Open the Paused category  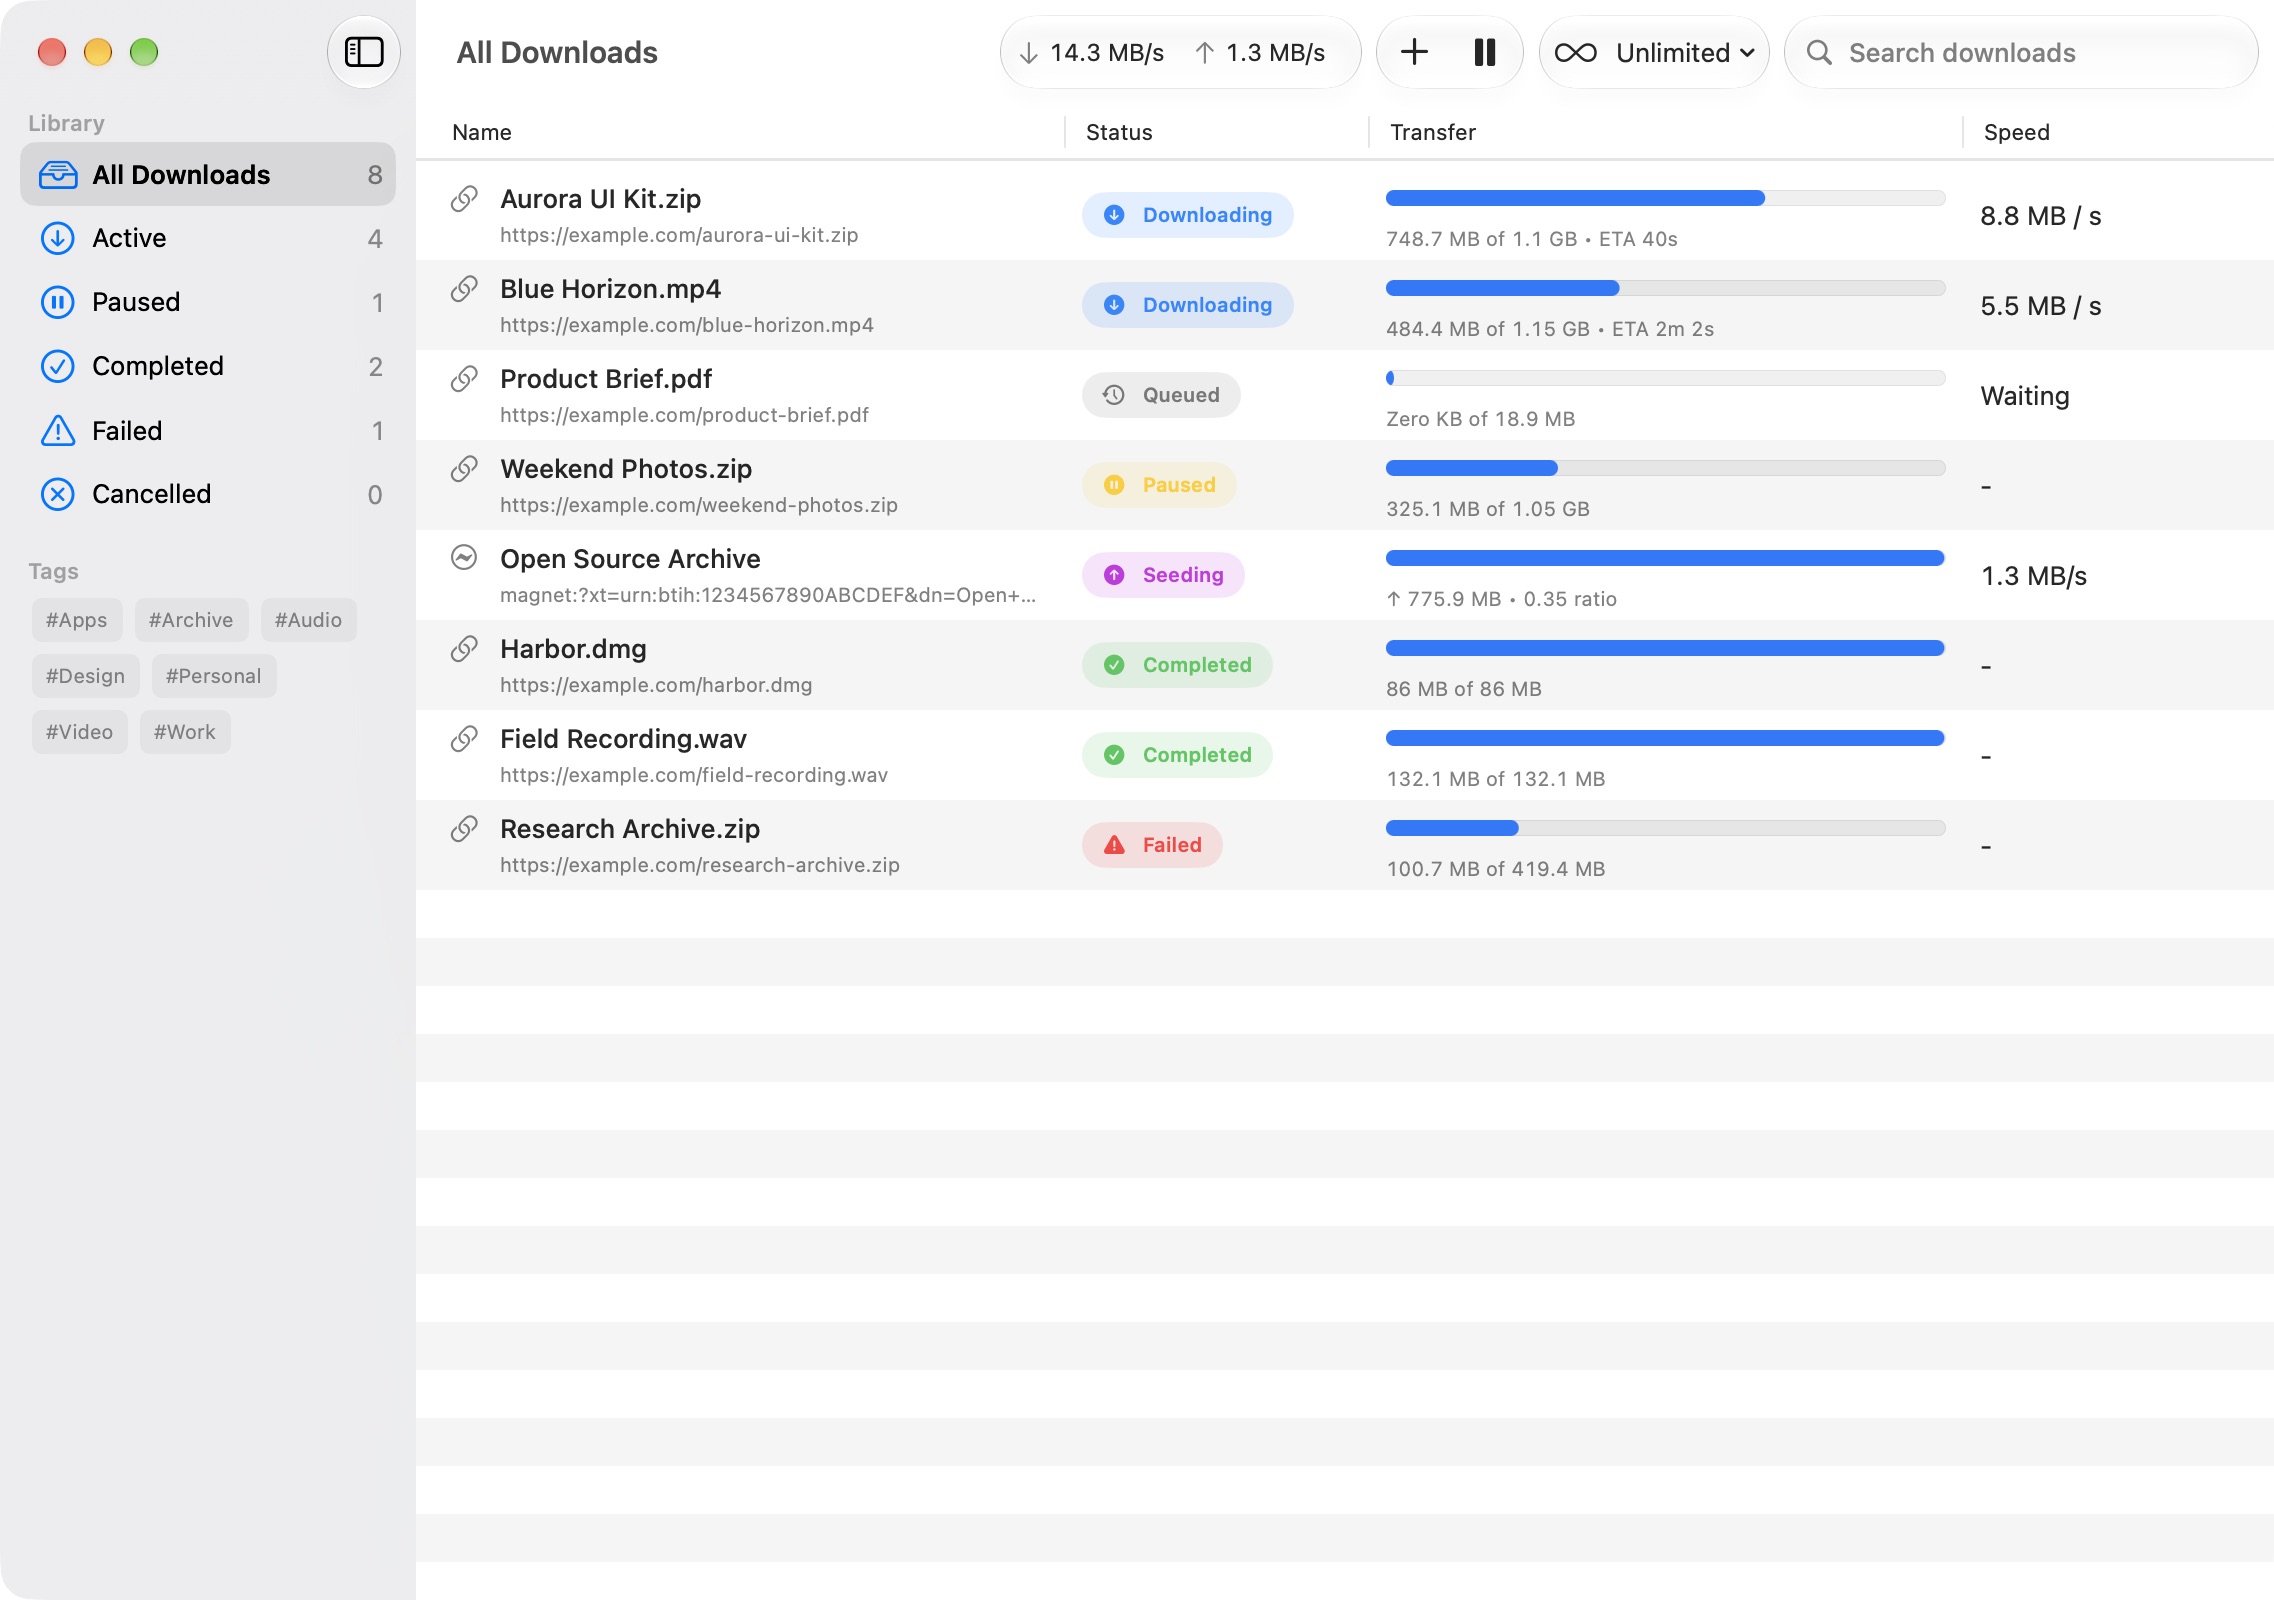pyautogui.click(x=208, y=302)
